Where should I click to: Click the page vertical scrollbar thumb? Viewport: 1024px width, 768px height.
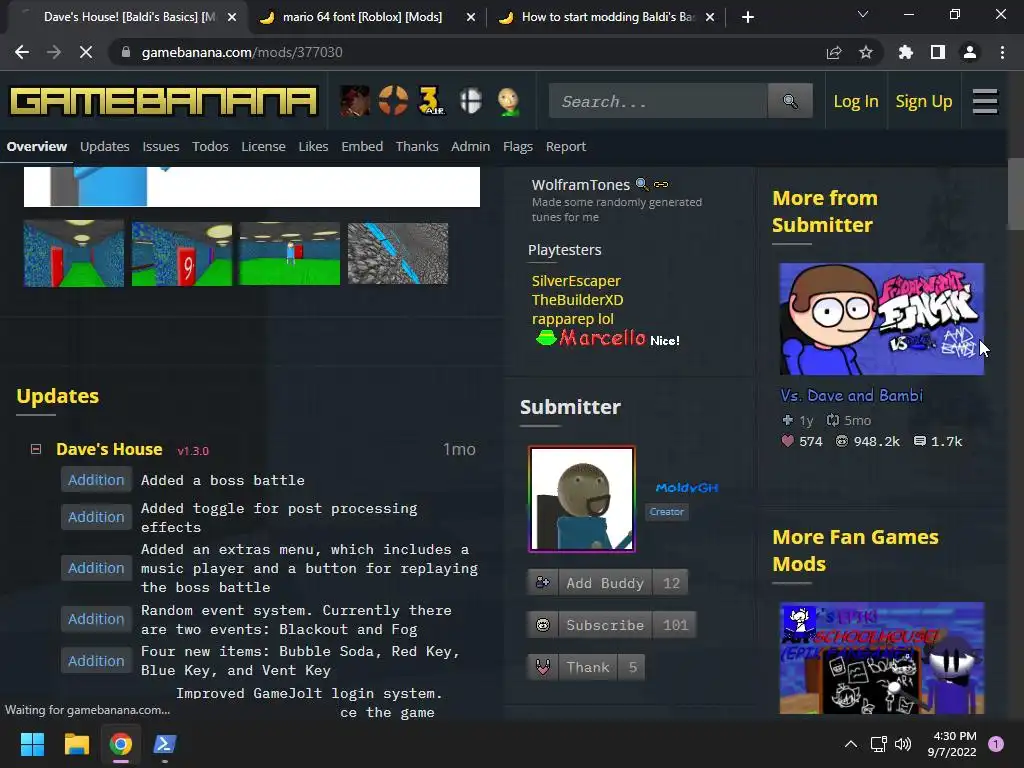click(1016, 194)
